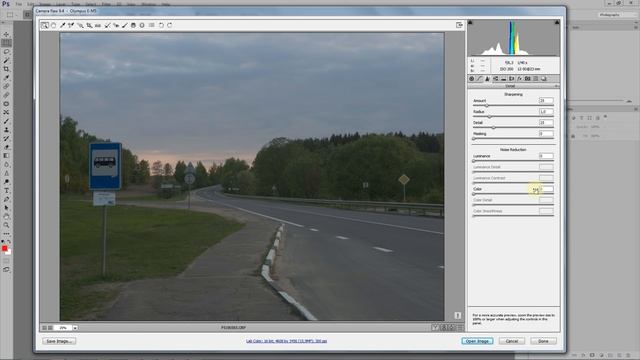Select Photoshop Lasso tool
The height and width of the screenshot is (360, 640).
(x=6, y=52)
